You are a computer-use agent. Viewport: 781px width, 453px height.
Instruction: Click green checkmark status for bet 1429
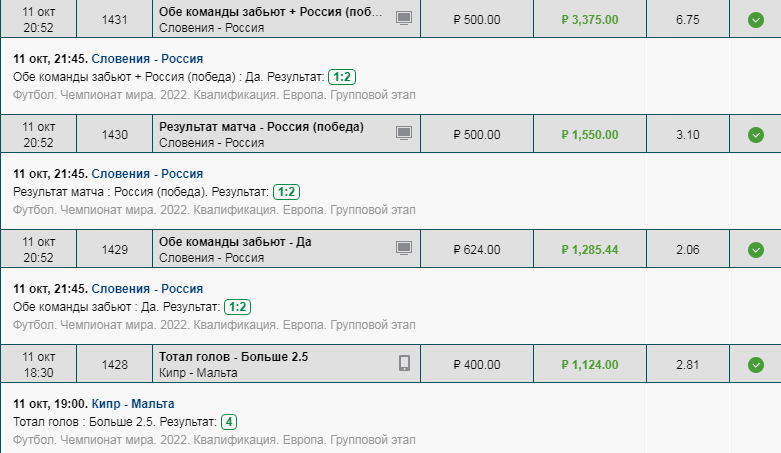(756, 250)
